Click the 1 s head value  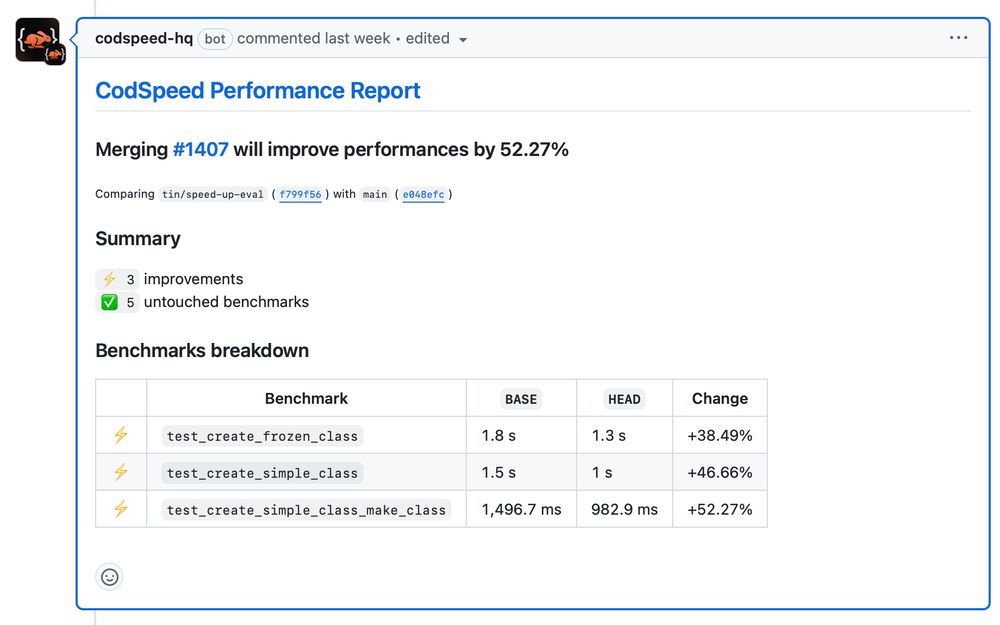(602, 473)
